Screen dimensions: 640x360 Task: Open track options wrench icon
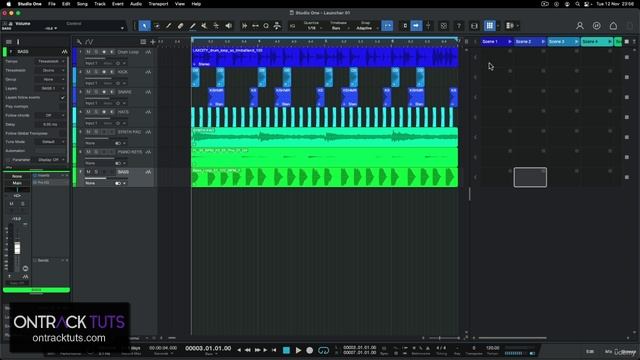(79, 42)
